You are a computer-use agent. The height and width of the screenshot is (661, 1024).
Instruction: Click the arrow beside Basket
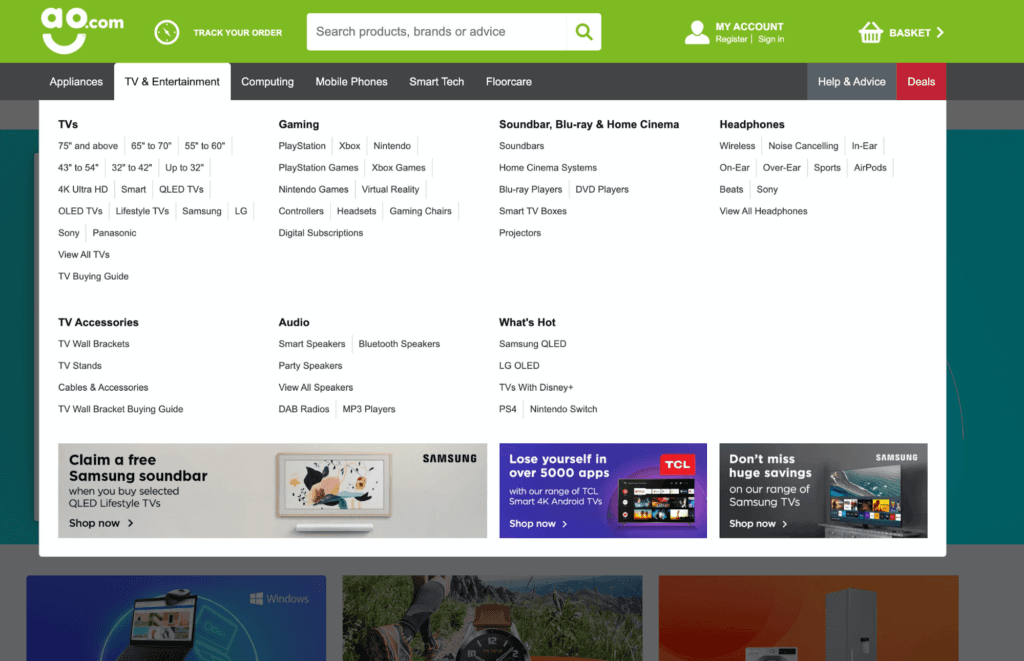[x=940, y=32]
